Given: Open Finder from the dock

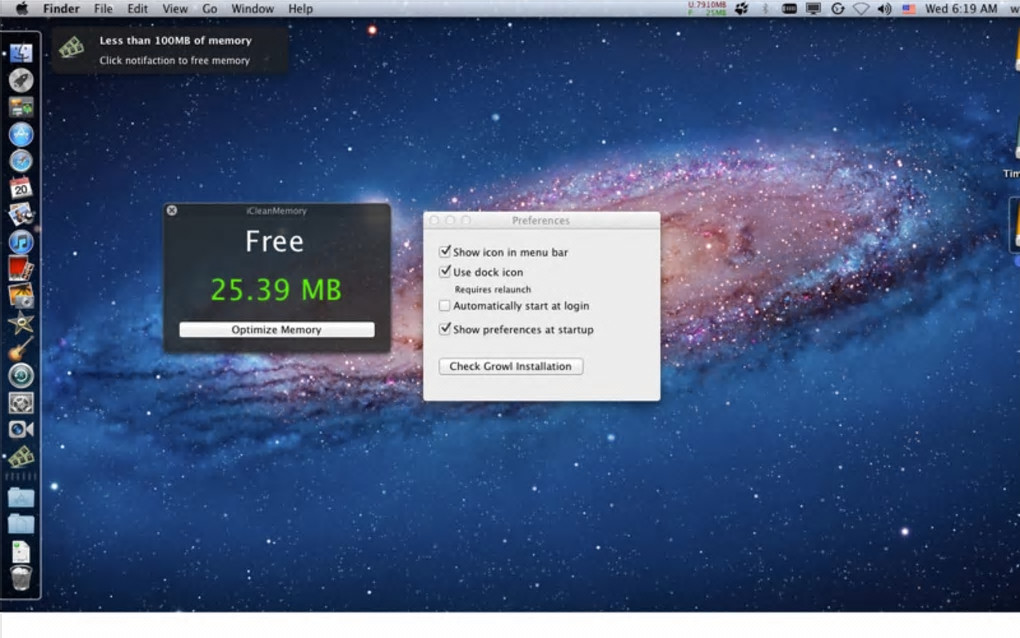Looking at the screenshot, I should coord(21,53).
